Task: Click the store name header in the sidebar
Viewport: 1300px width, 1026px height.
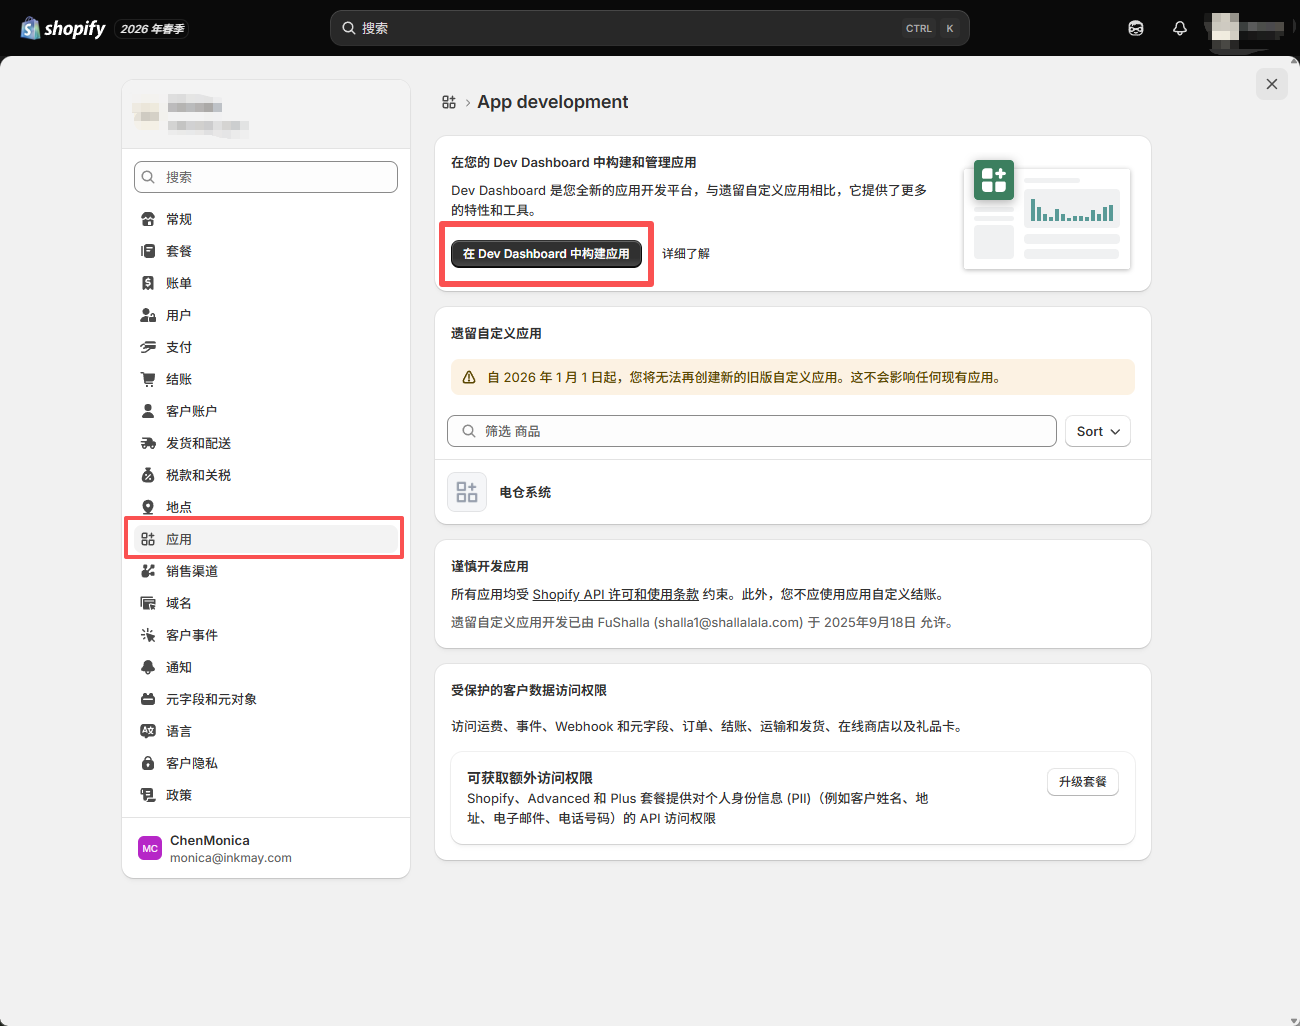Action: [266, 115]
